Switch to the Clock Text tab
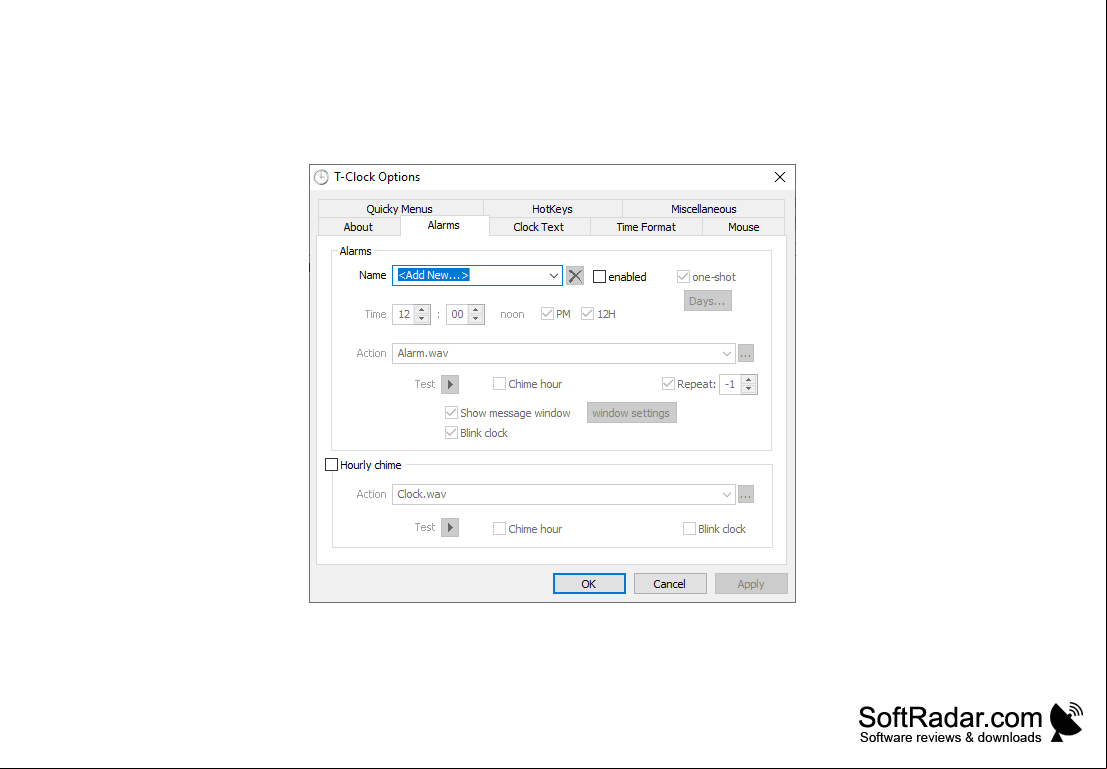 pos(538,227)
